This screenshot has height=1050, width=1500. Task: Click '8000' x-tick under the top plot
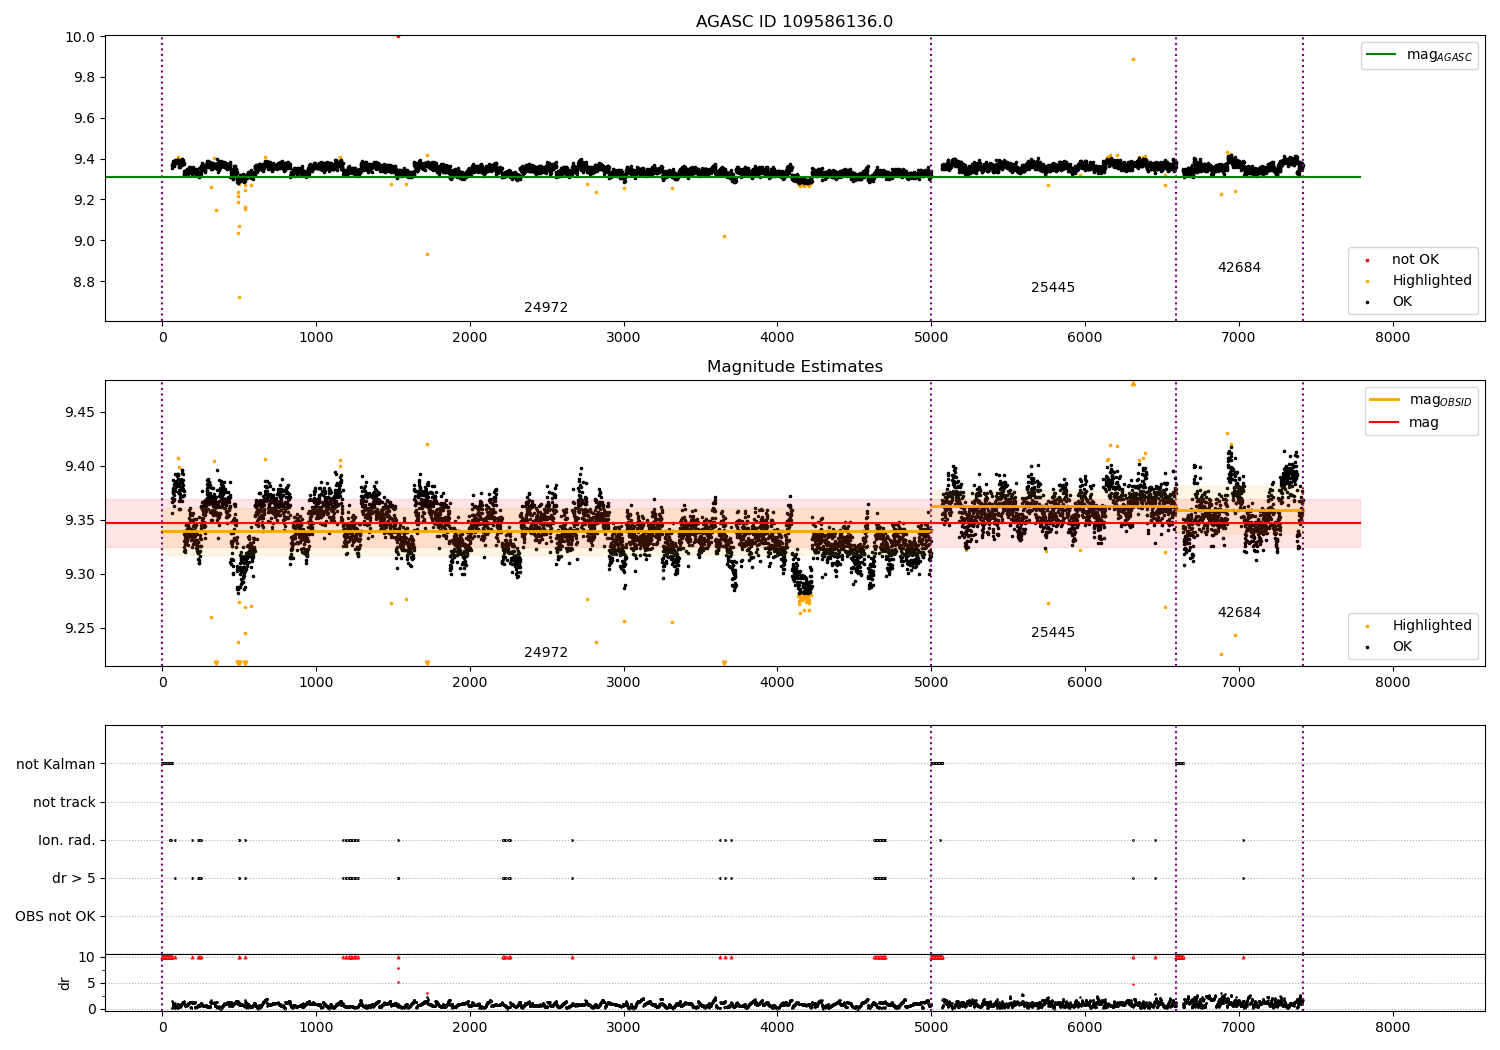1392,338
